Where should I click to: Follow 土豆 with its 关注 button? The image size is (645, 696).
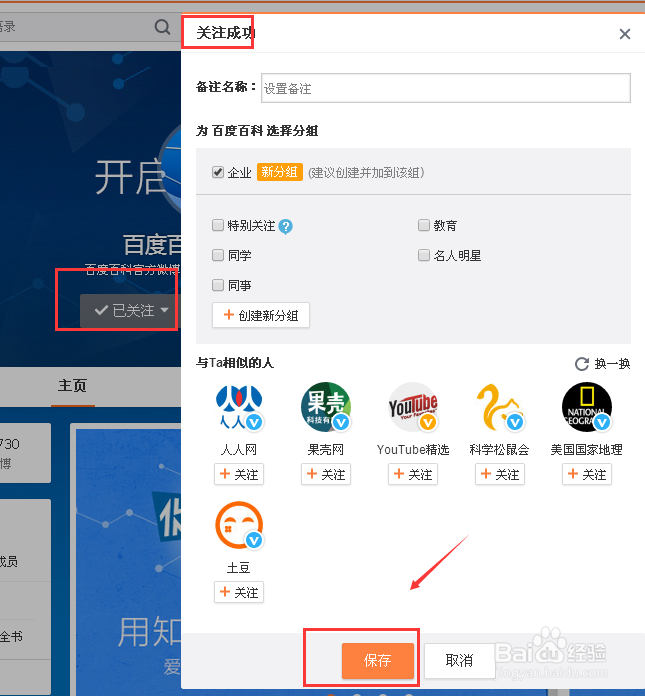[239, 592]
